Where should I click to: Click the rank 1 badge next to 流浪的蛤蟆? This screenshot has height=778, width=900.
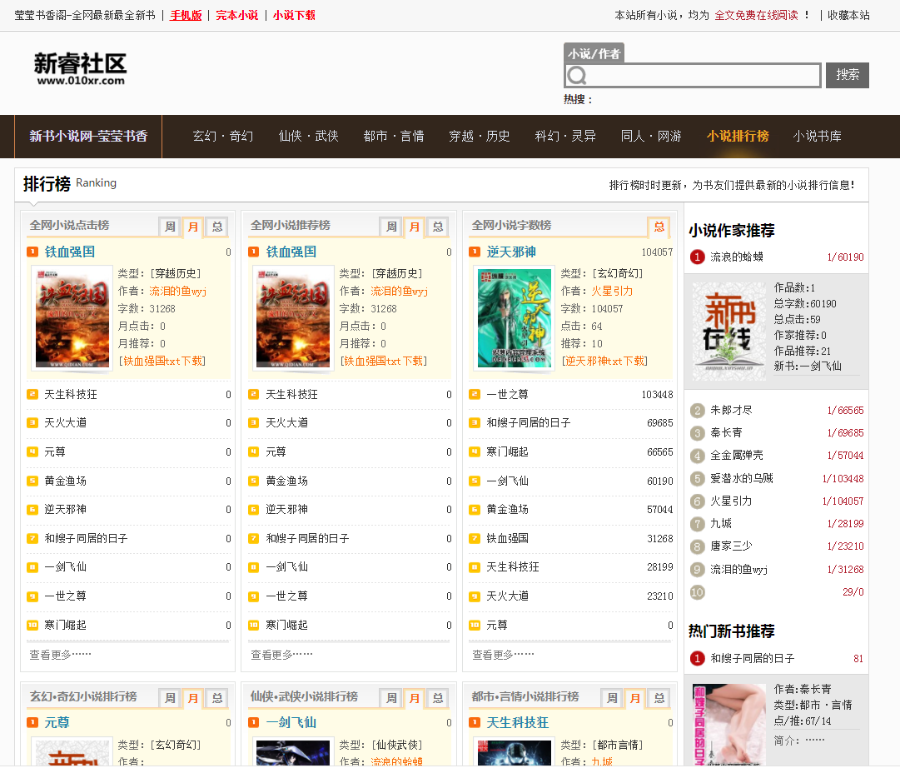(697, 257)
